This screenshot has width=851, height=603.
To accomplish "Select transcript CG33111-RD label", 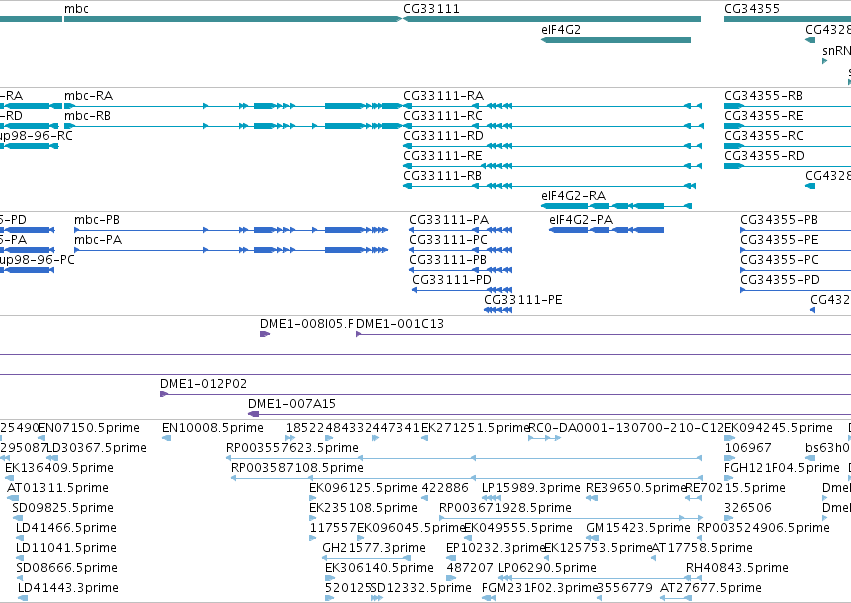I will coord(443,136).
